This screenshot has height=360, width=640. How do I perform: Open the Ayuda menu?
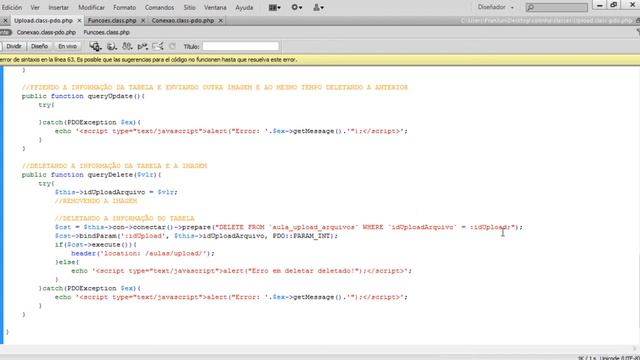[x=244, y=7]
